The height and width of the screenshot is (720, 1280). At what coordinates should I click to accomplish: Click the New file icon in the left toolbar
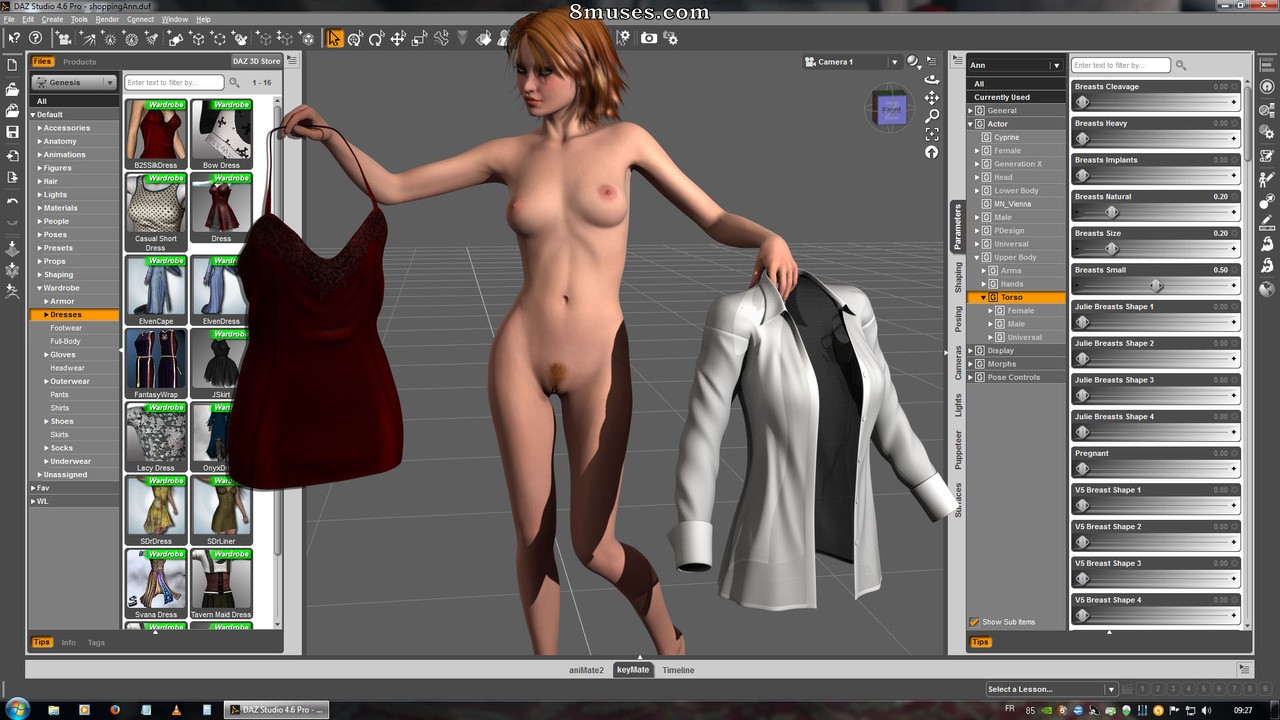tap(12, 65)
